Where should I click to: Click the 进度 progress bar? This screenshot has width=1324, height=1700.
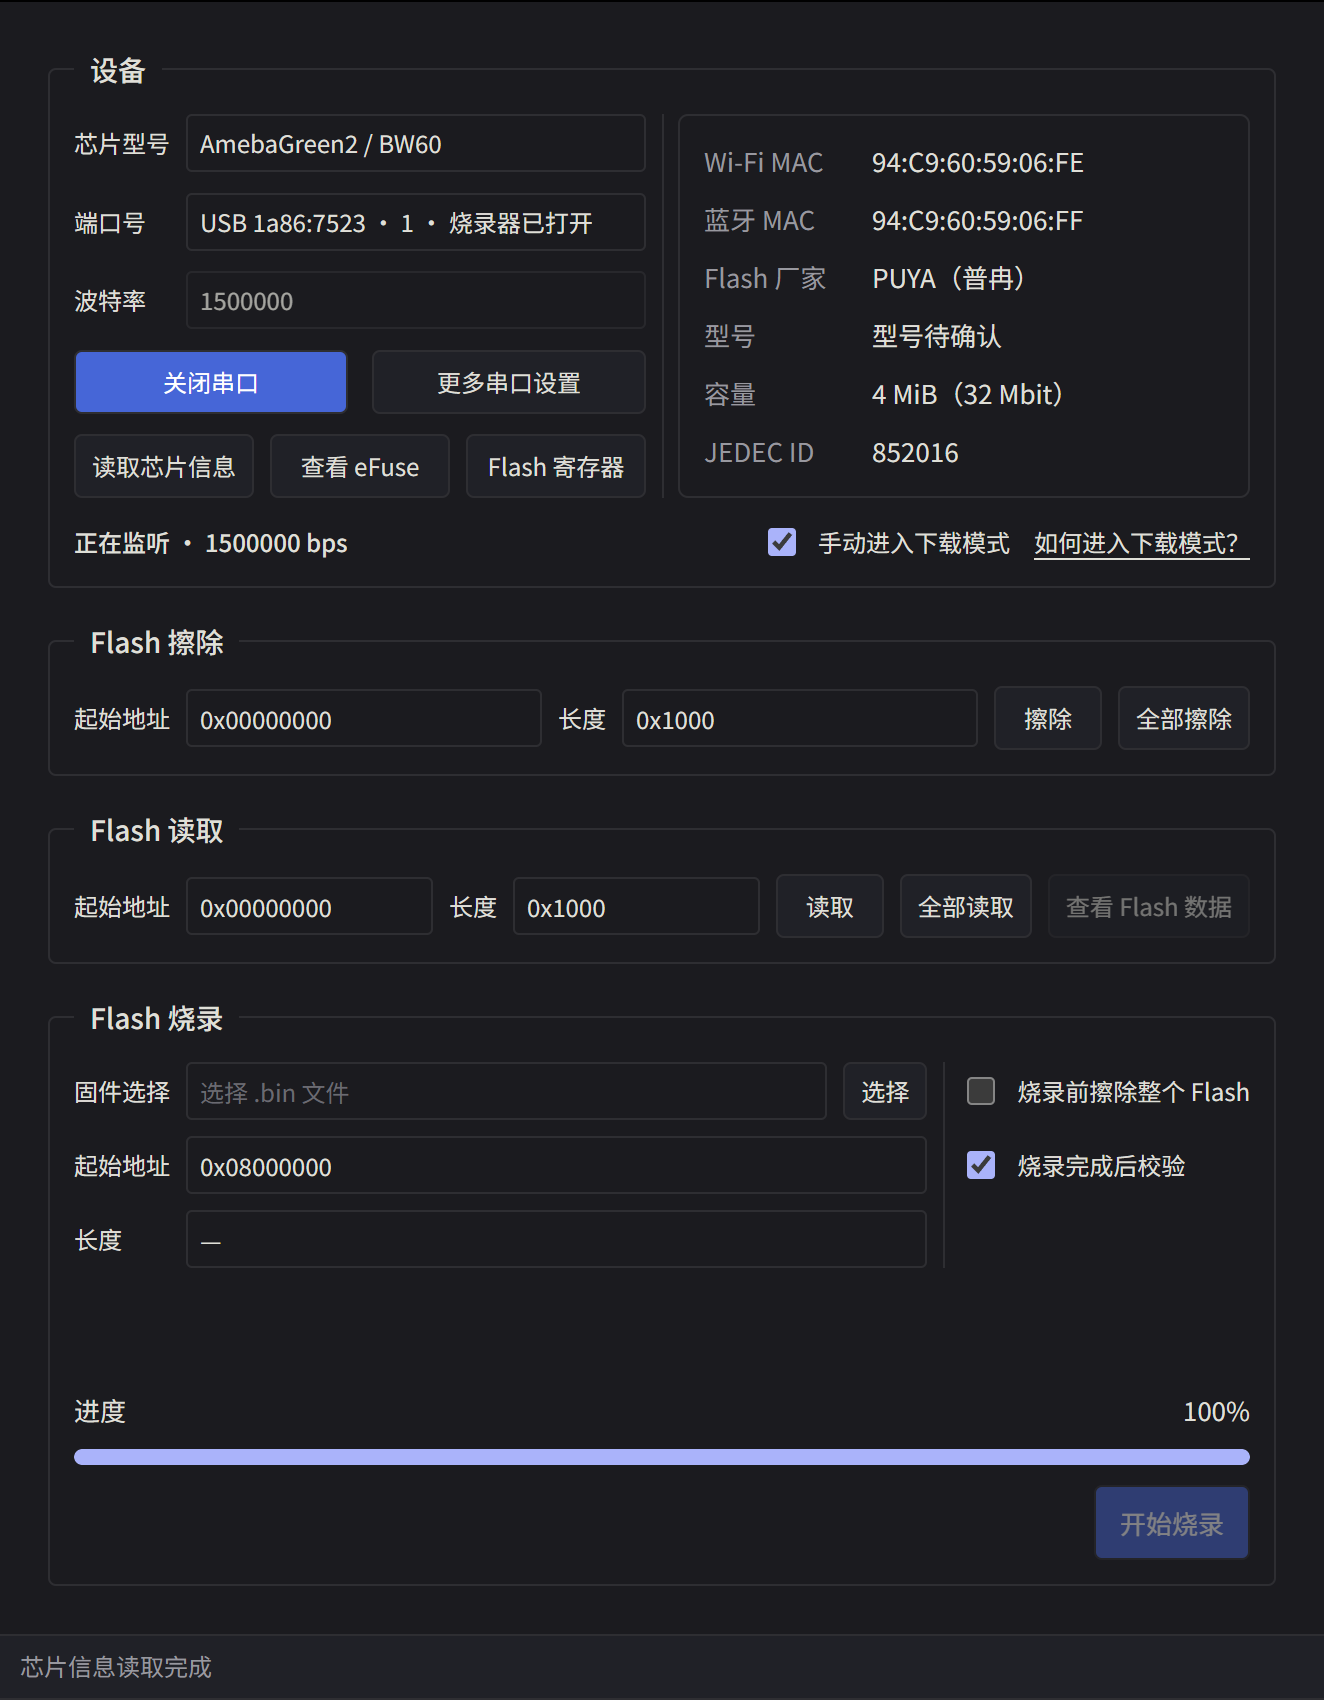[x=662, y=1457]
